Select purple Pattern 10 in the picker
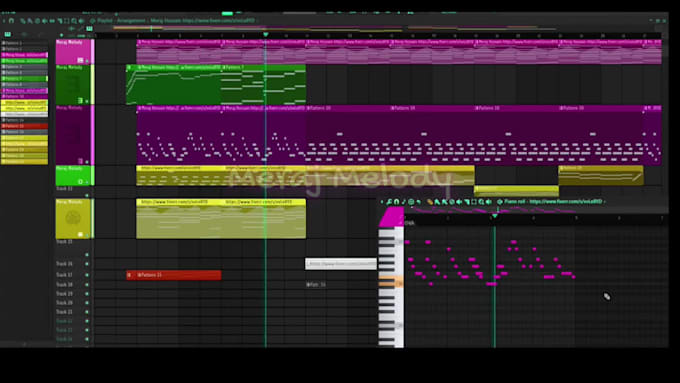Screen dimensions: 680x383 pos(24,96)
